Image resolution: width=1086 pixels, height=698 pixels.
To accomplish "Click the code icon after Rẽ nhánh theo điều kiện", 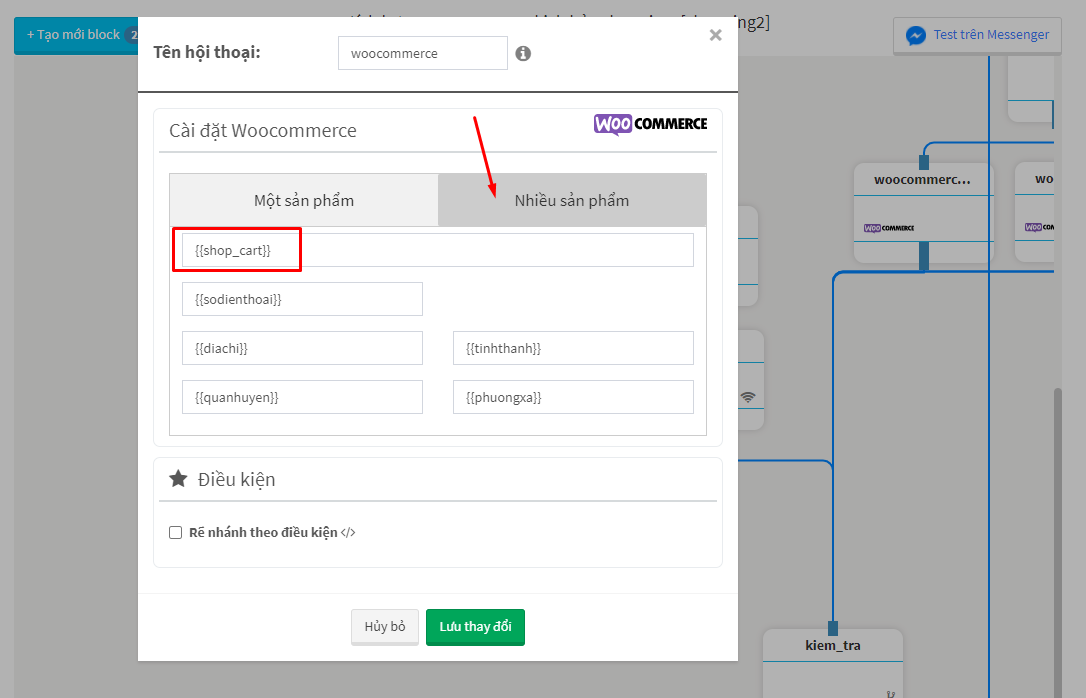I will (348, 533).
